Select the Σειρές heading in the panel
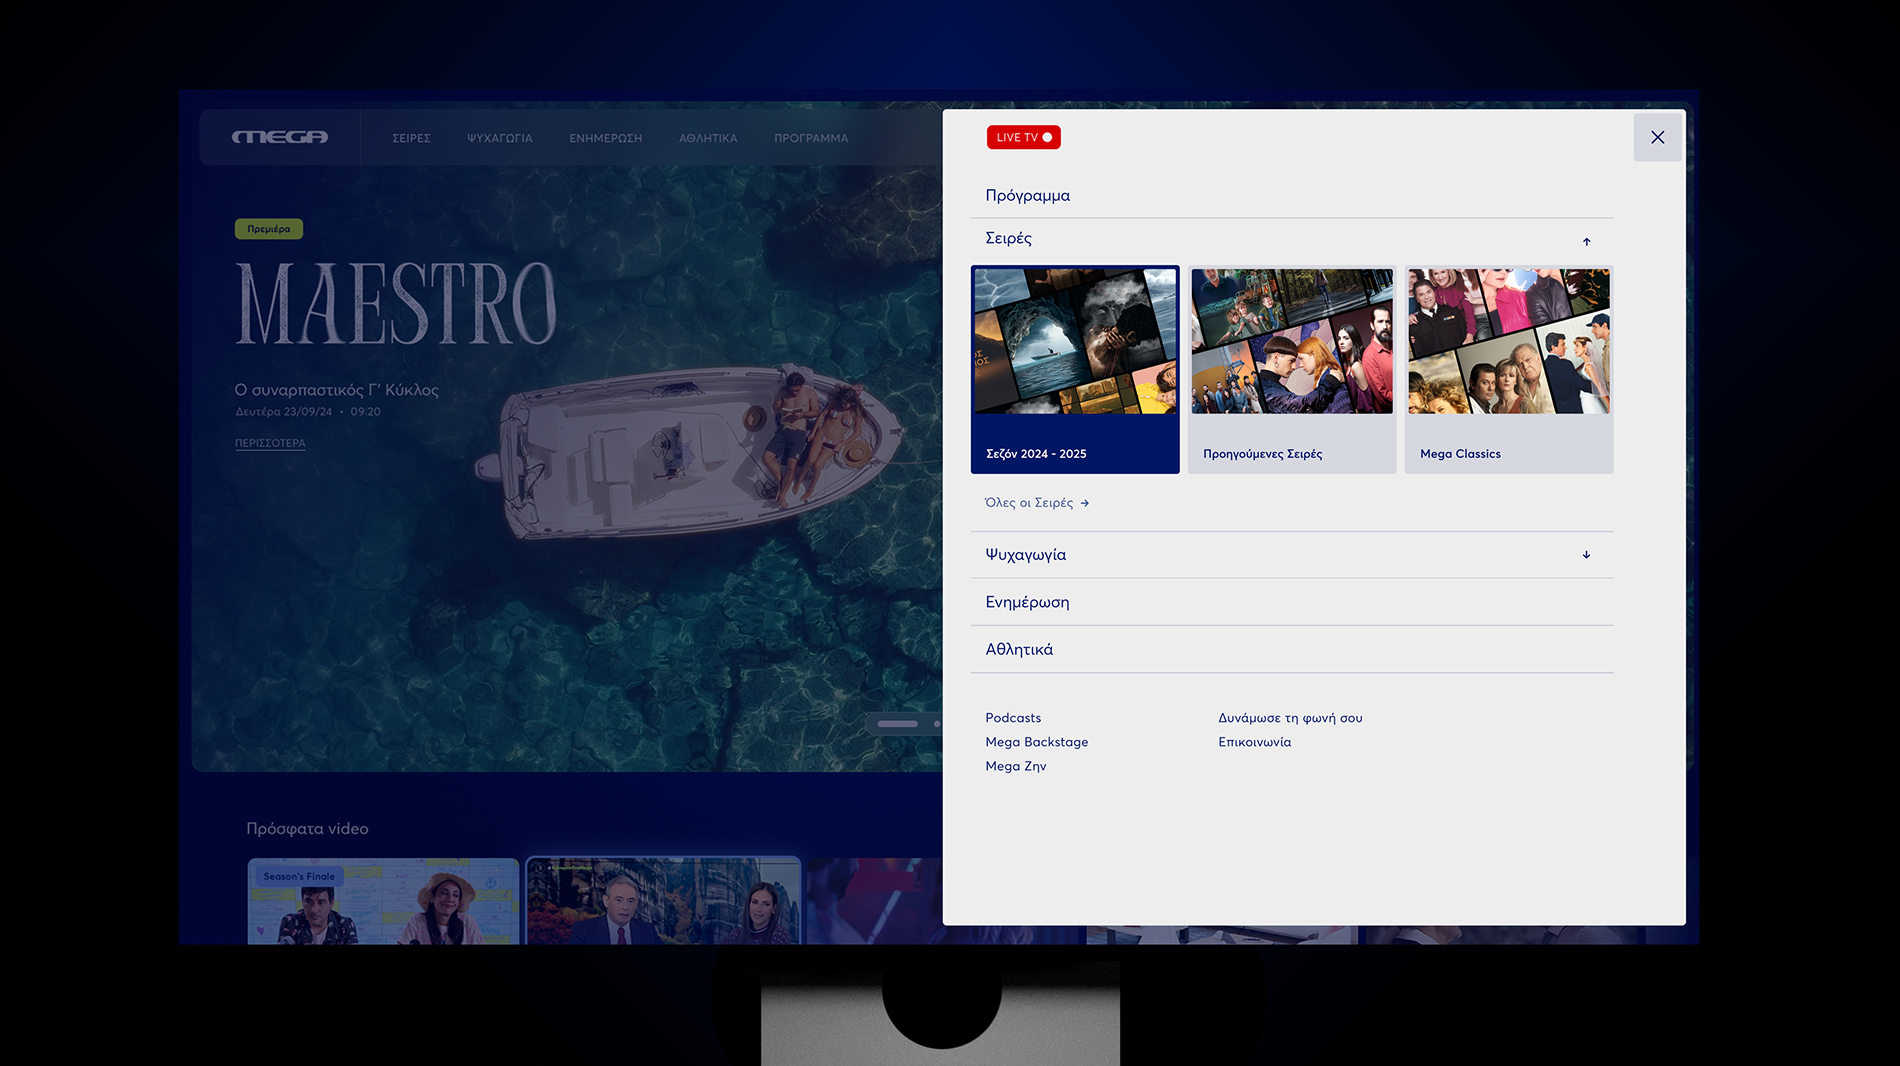Screen dimensions: 1900x1066 [x=1008, y=238]
